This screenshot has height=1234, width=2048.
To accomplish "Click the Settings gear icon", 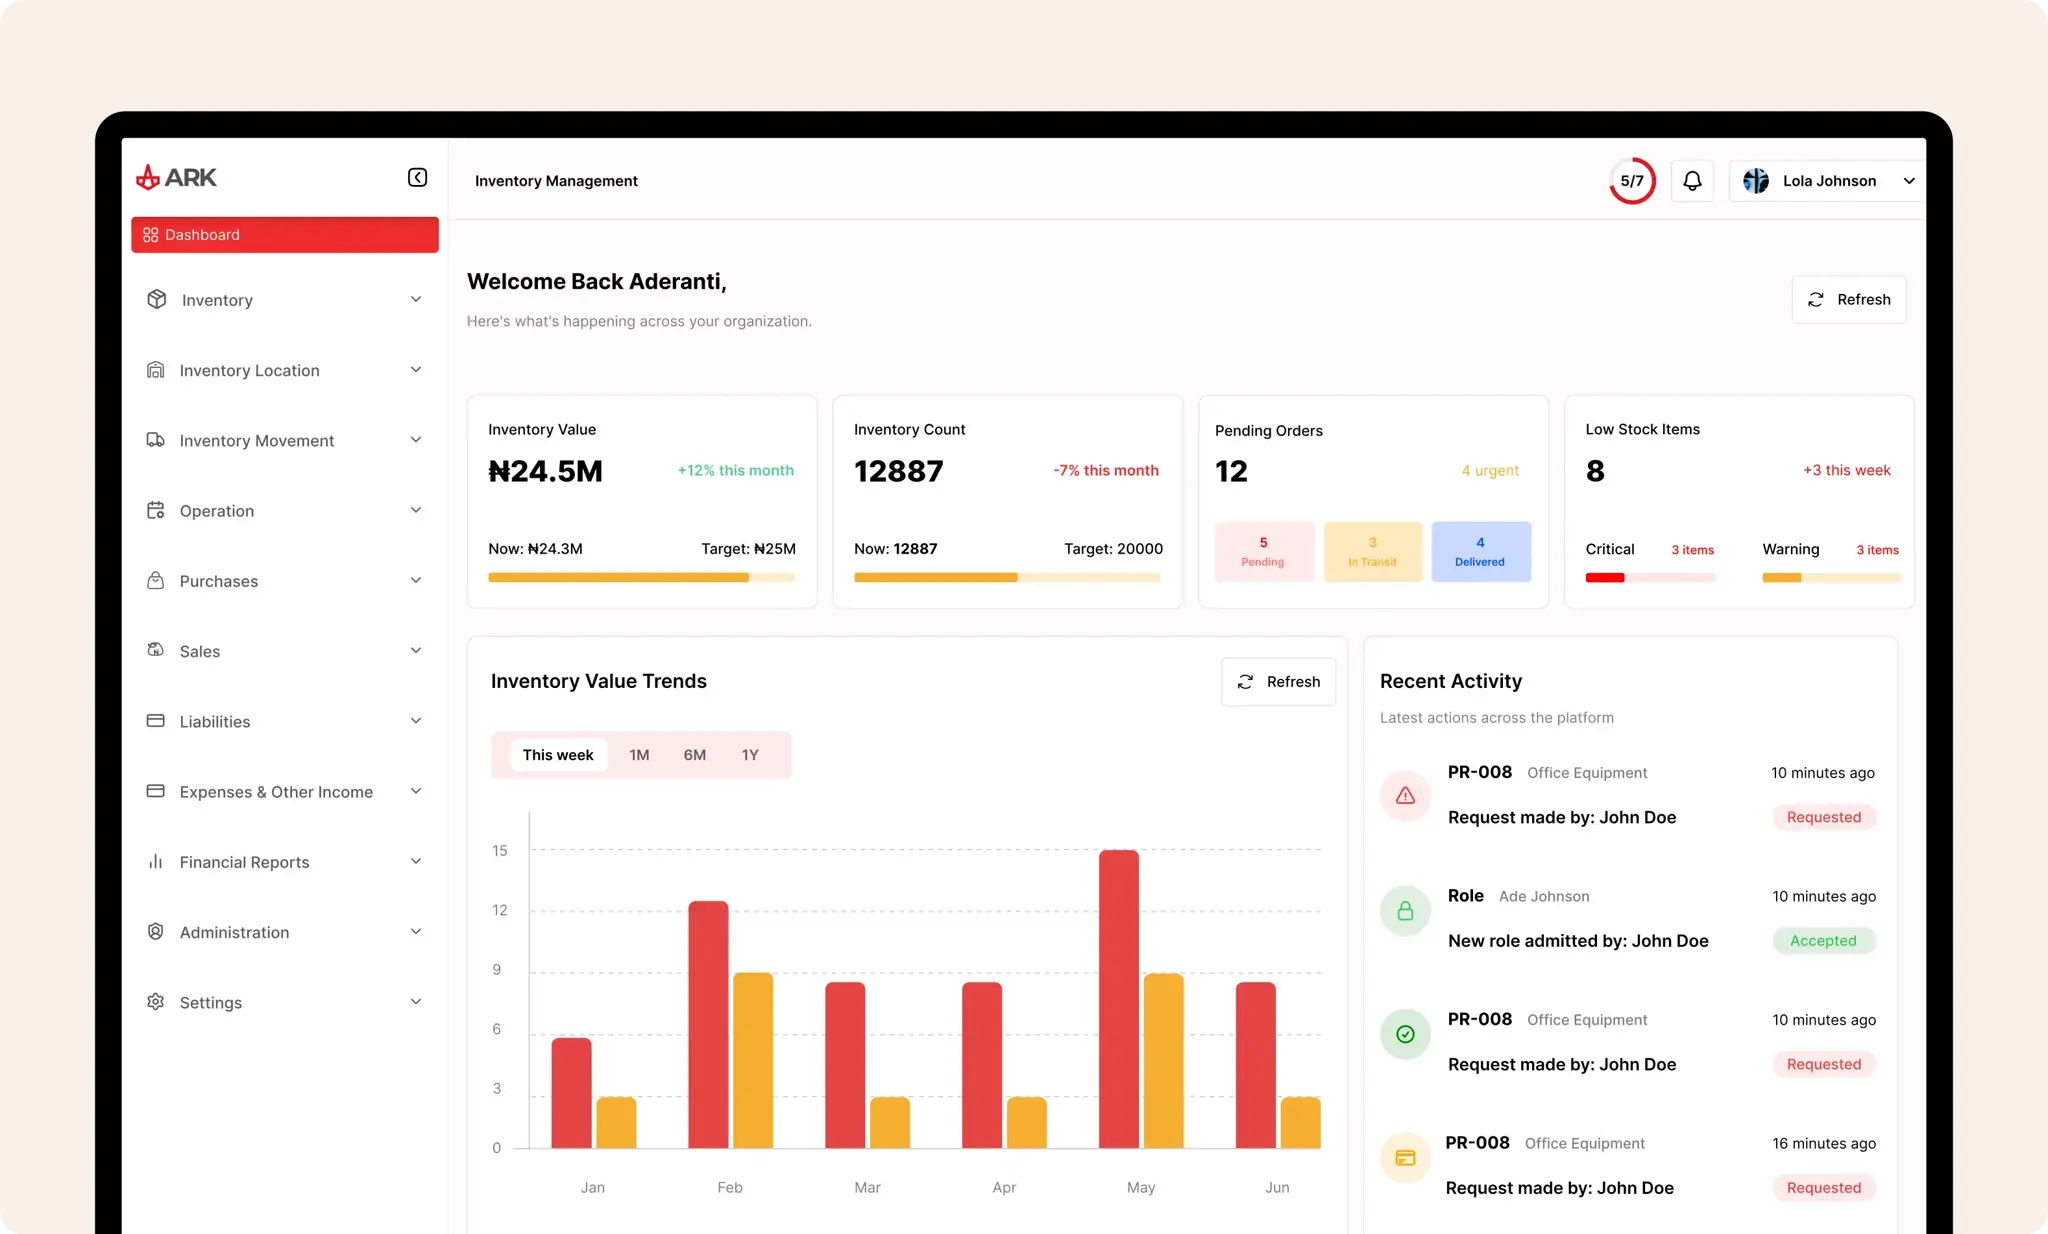I will (x=156, y=1001).
